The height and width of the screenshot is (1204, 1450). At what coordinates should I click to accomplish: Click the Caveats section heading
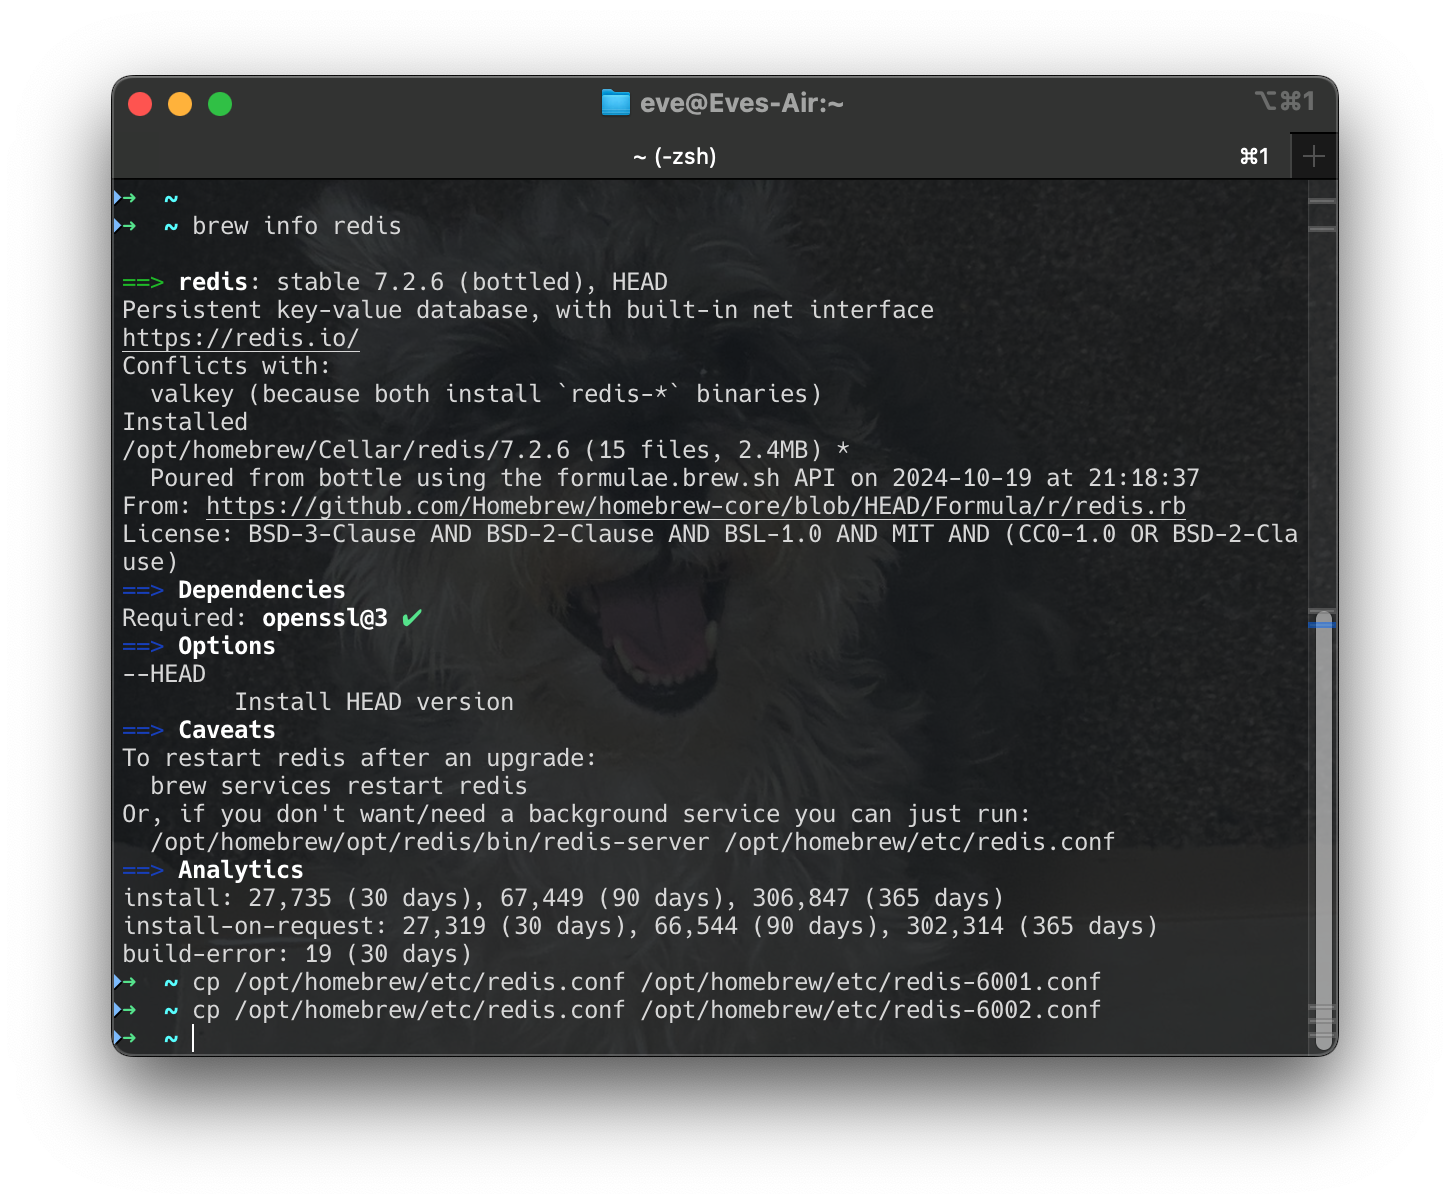(226, 730)
